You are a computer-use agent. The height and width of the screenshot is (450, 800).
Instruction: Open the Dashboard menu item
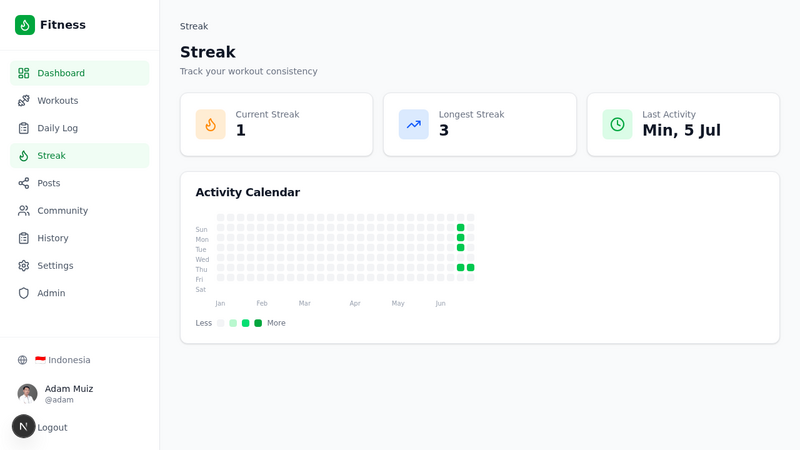click(80, 73)
